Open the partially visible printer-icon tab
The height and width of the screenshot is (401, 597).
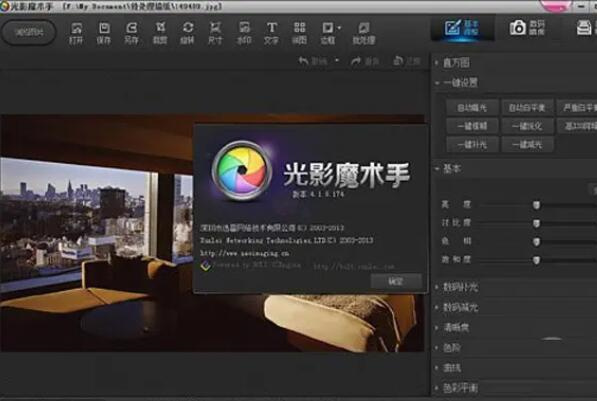coord(584,28)
